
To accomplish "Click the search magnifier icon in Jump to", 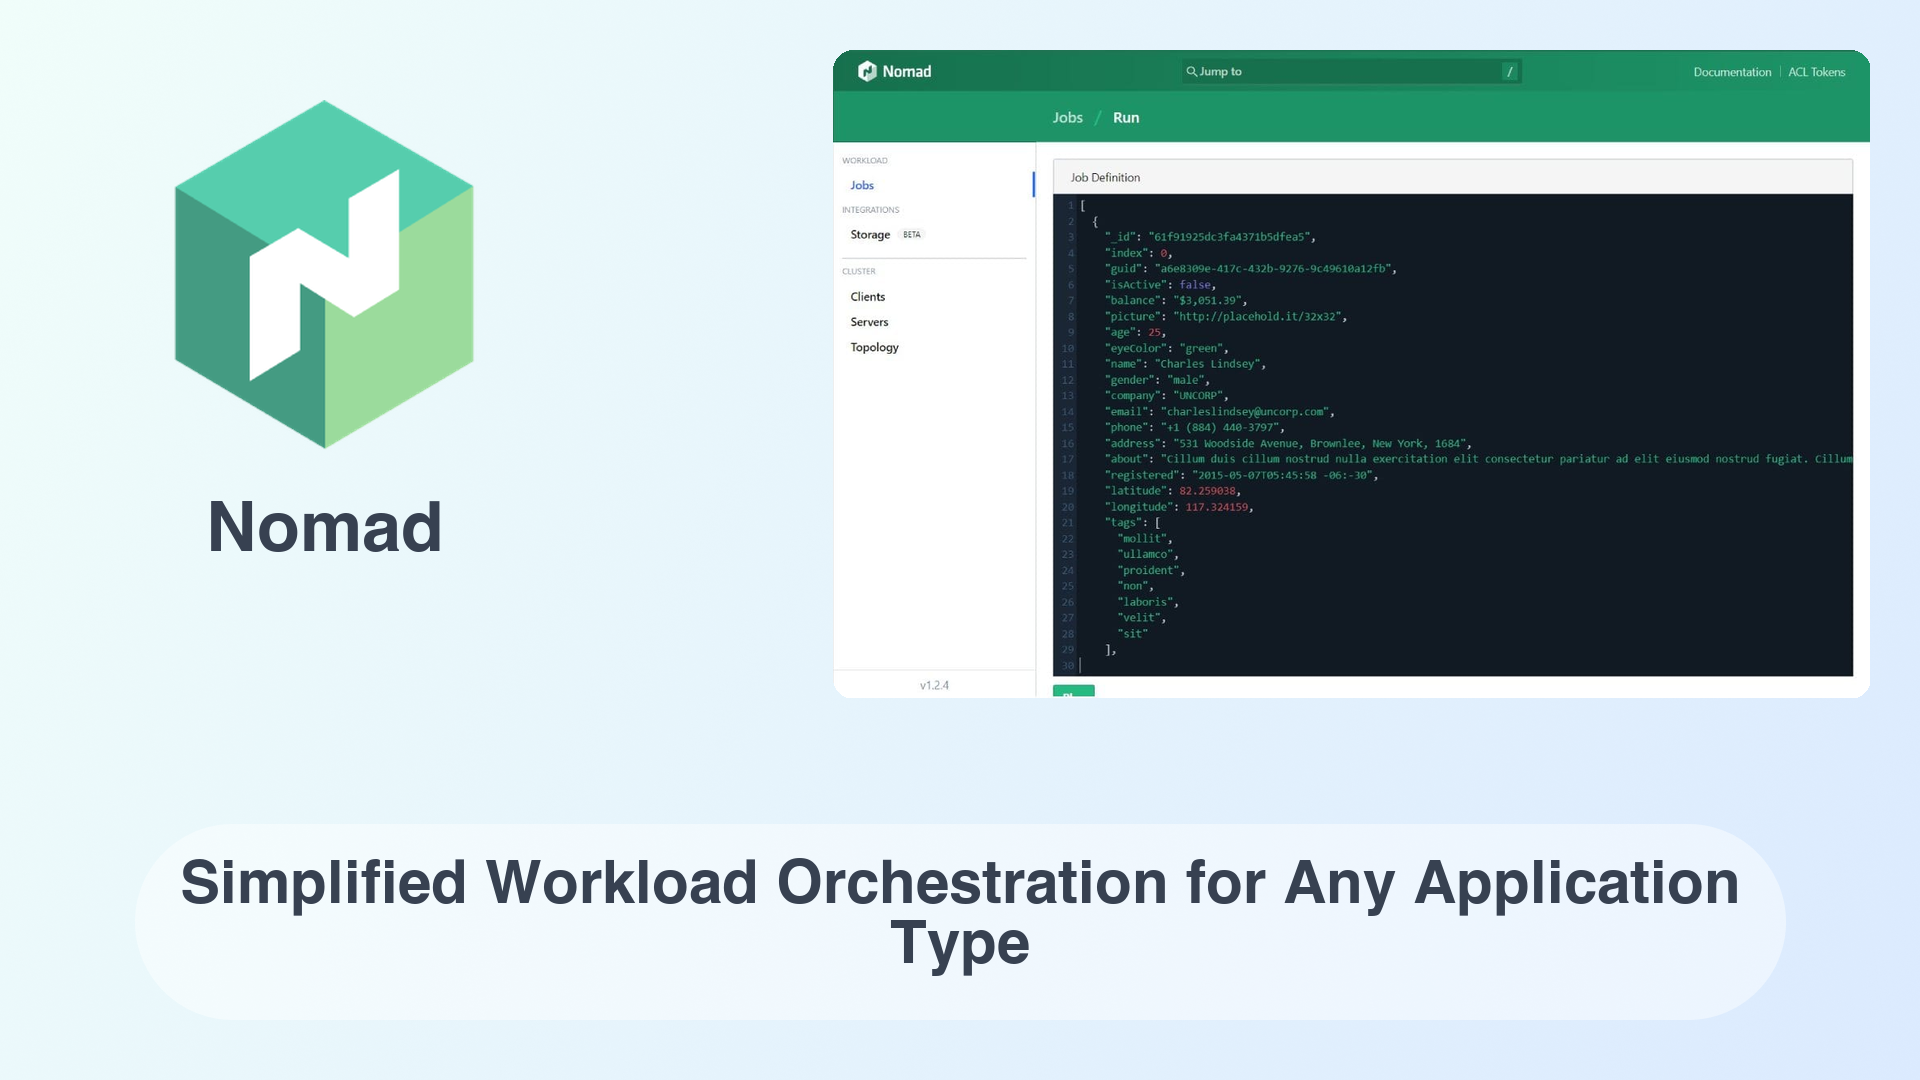I will pos(1191,71).
